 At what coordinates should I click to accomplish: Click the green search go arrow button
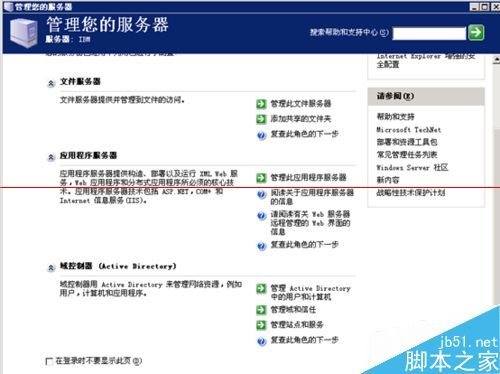pos(476,33)
